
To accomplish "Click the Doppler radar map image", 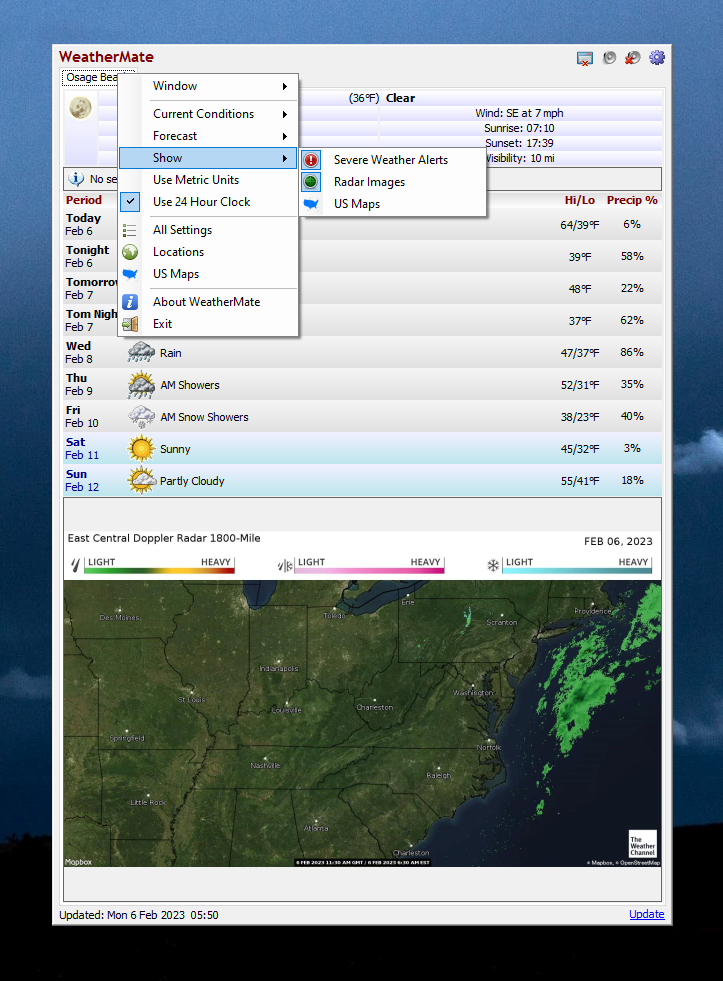I will coord(362,723).
